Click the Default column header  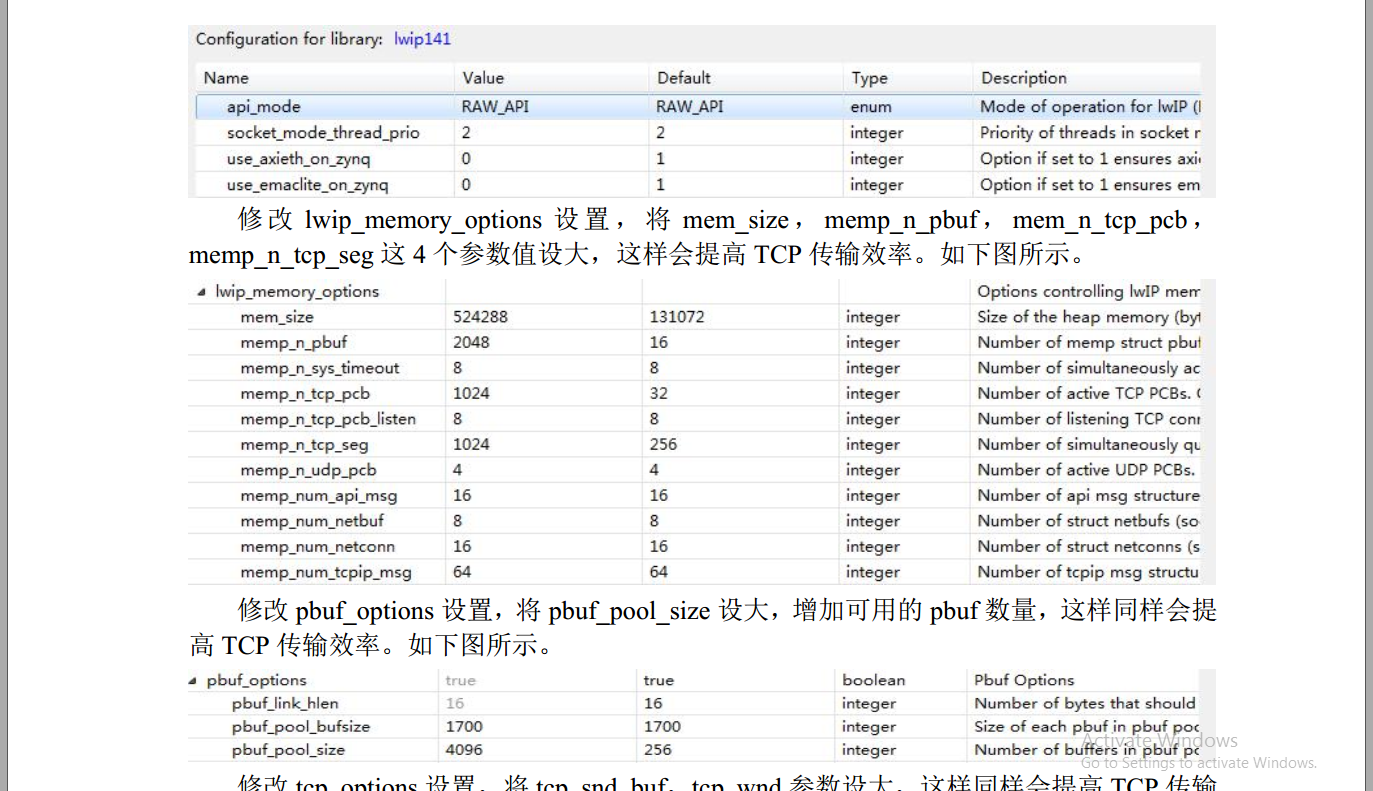[684, 78]
